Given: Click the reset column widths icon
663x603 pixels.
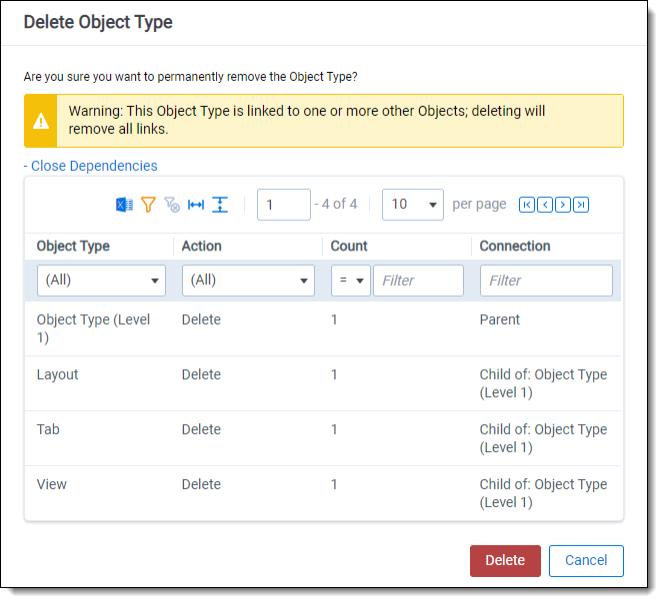Looking at the screenshot, I should coord(196,205).
